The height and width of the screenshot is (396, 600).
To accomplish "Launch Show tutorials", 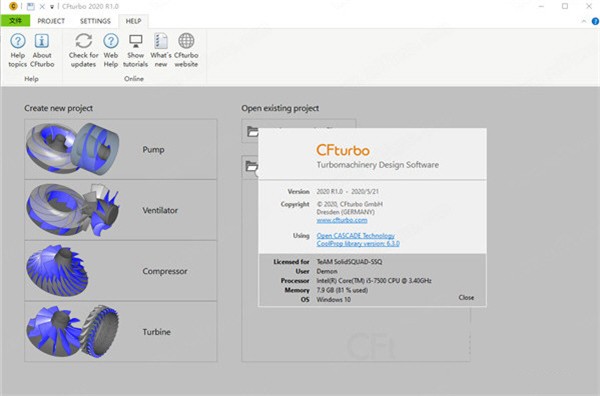I will point(135,51).
